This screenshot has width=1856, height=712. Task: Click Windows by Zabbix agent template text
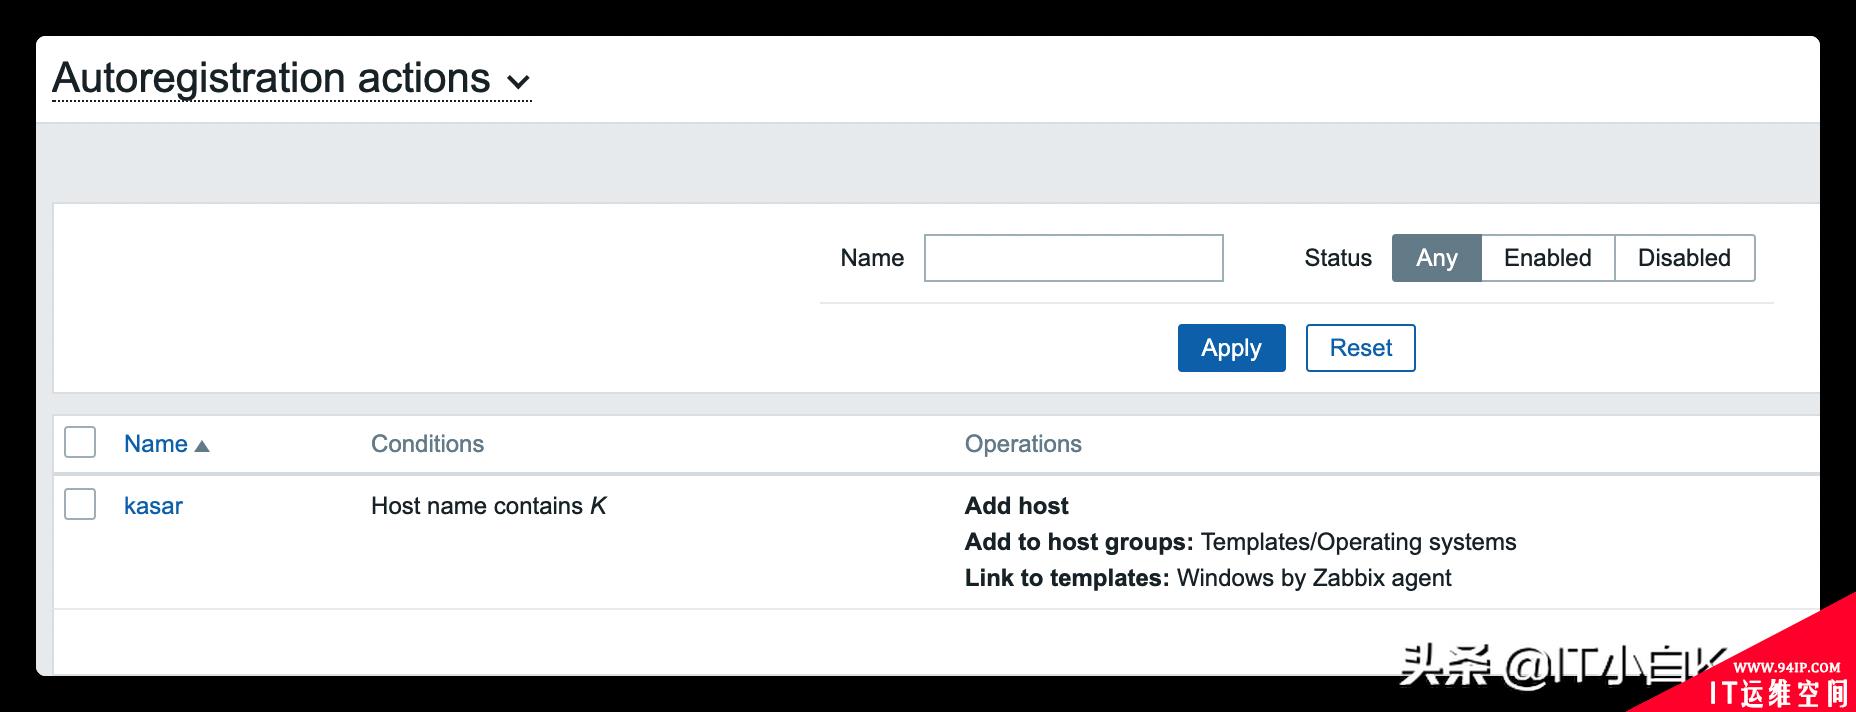[1314, 578]
